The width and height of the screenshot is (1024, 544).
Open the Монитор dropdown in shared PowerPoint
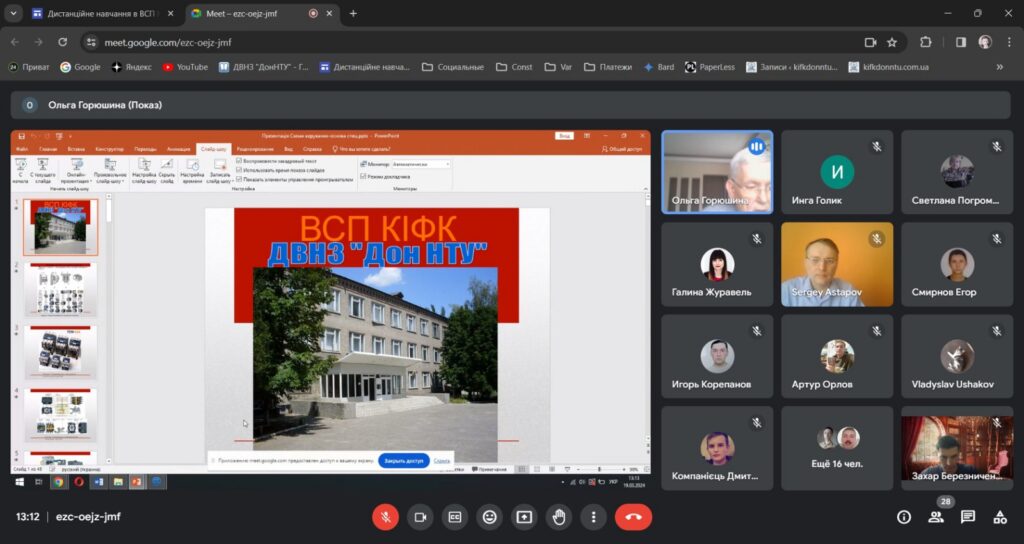tap(421, 165)
